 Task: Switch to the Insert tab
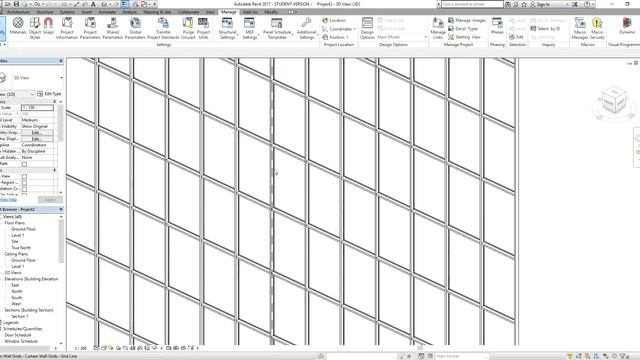click(87, 12)
